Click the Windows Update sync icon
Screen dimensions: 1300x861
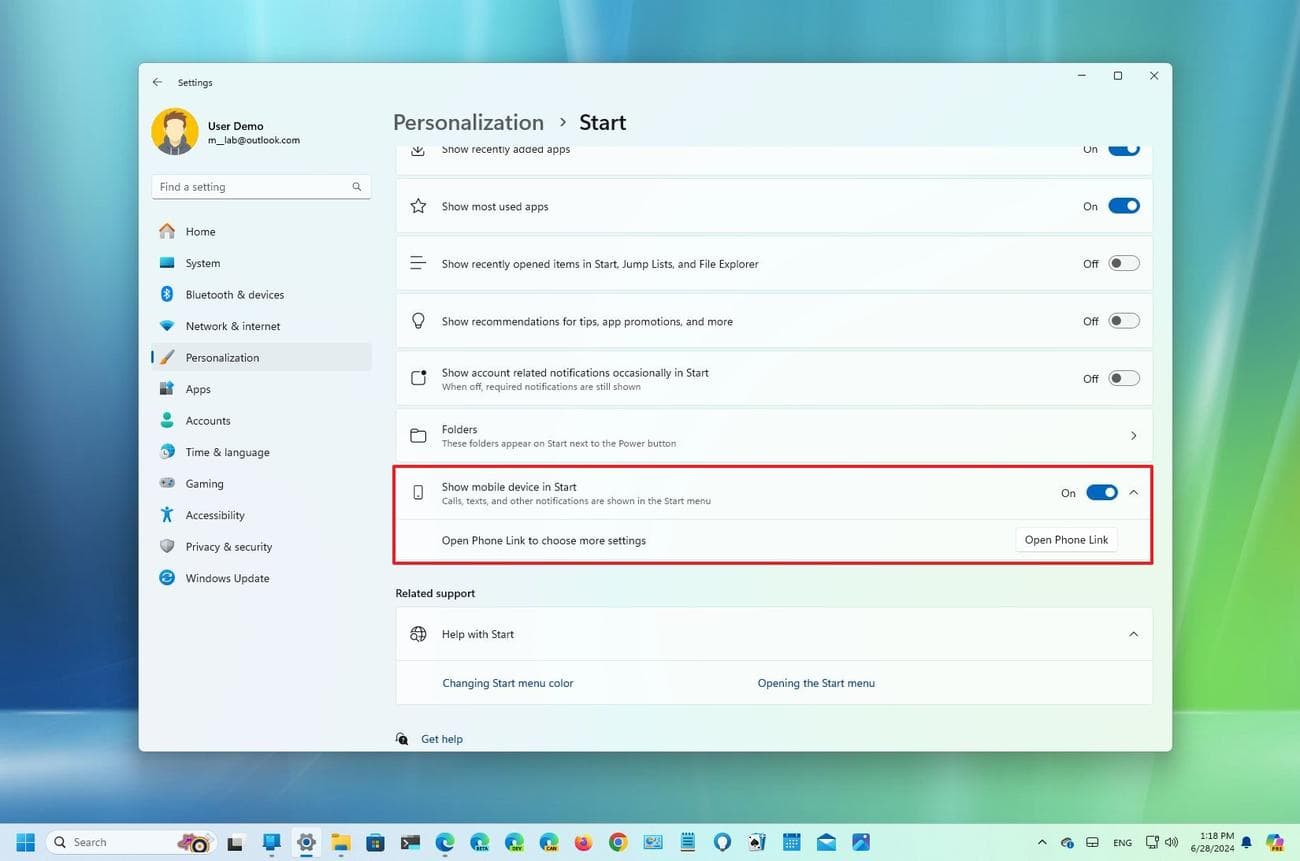(167, 578)
